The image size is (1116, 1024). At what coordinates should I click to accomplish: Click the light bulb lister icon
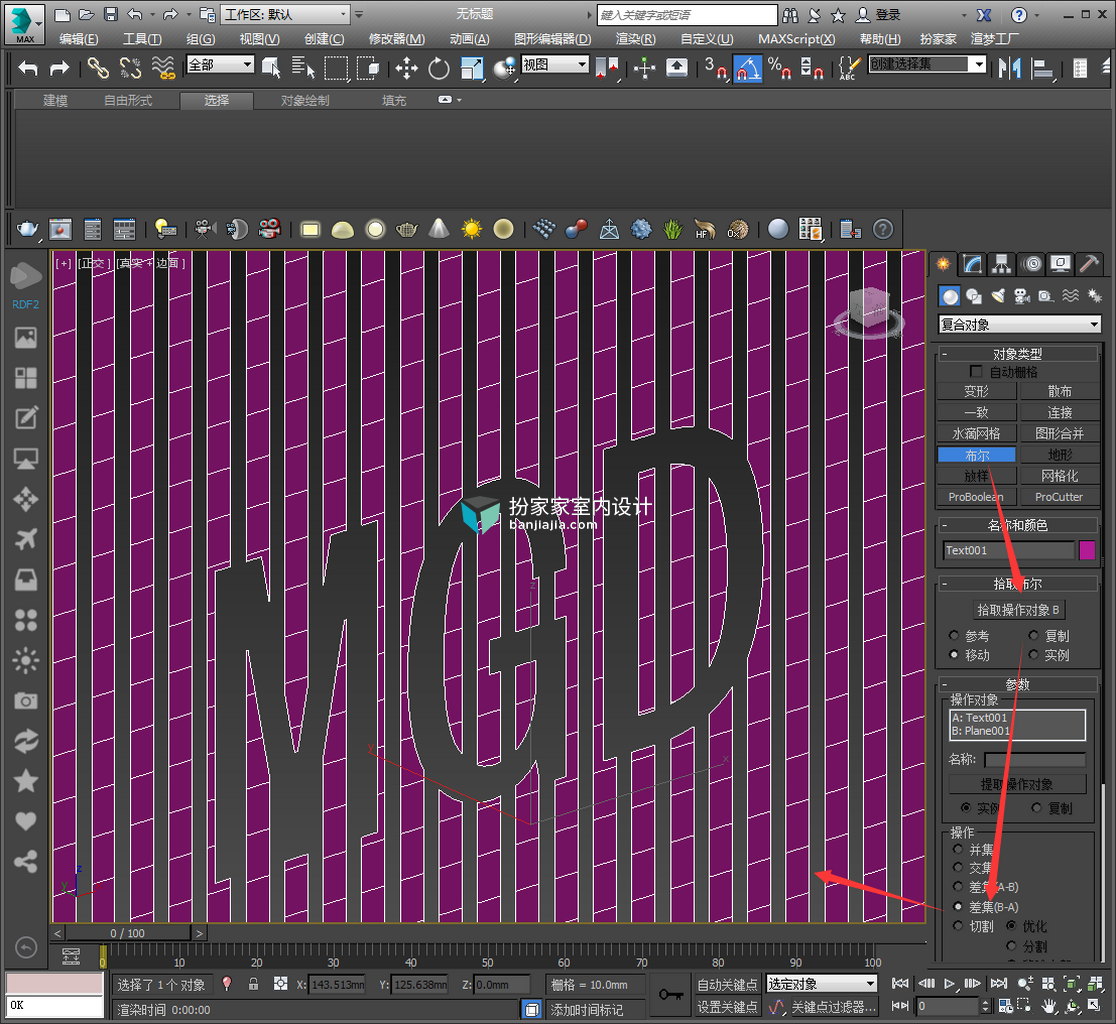(165, 229)
